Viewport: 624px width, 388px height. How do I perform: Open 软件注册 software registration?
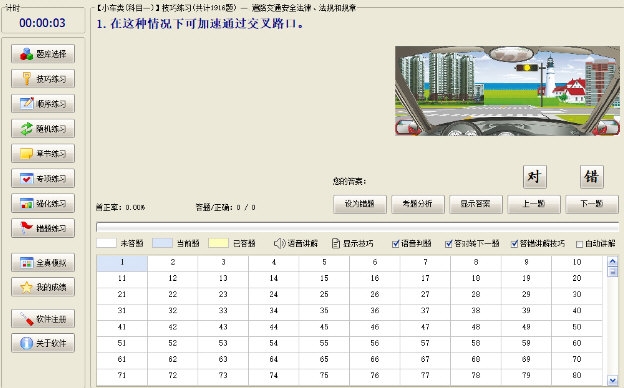(43, 319)
